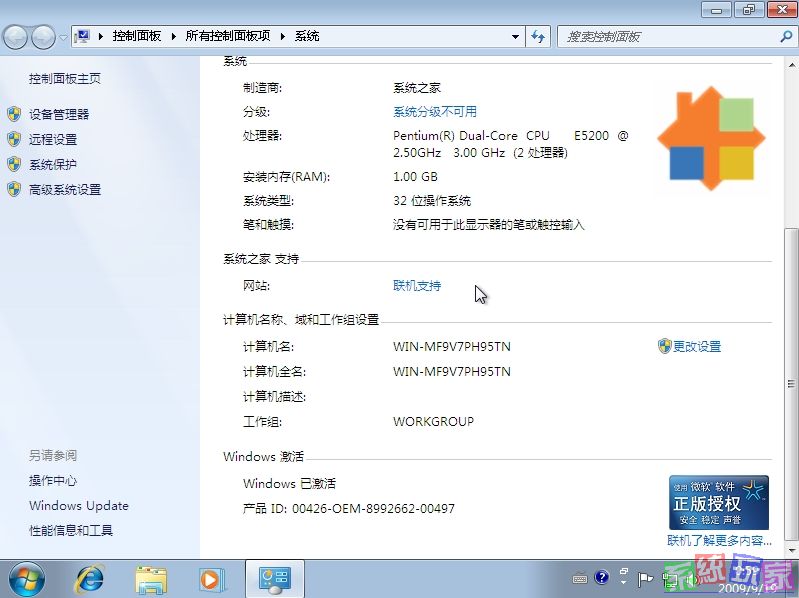Click 更改设置 link with the shield
The image size is (799, 598).
tap(697, 346)
